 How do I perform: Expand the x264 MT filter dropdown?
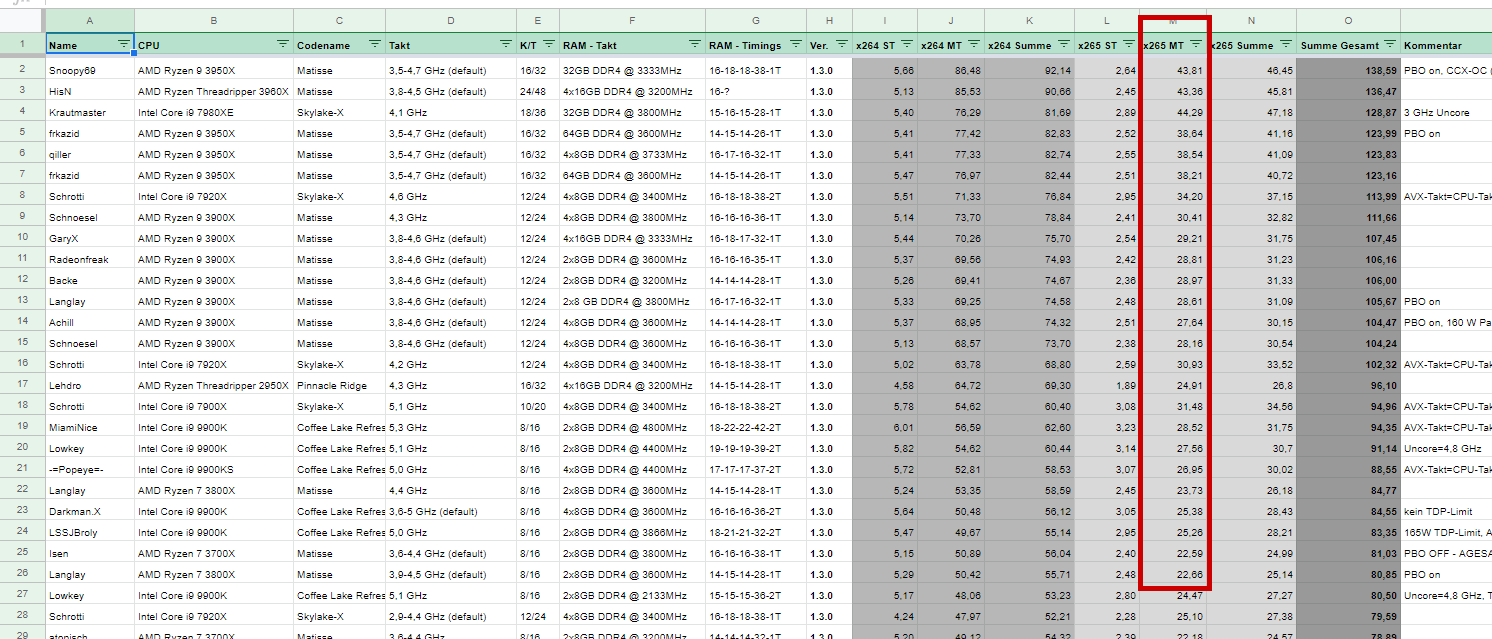(973, 44)
